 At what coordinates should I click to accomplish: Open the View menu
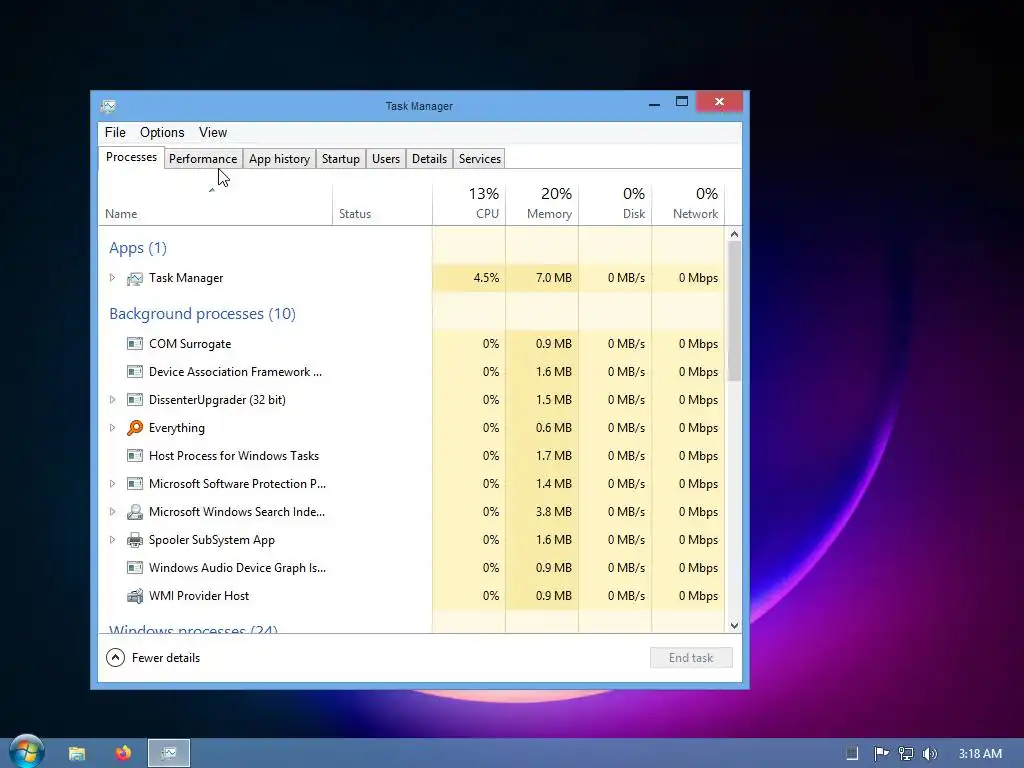point(213,133)
